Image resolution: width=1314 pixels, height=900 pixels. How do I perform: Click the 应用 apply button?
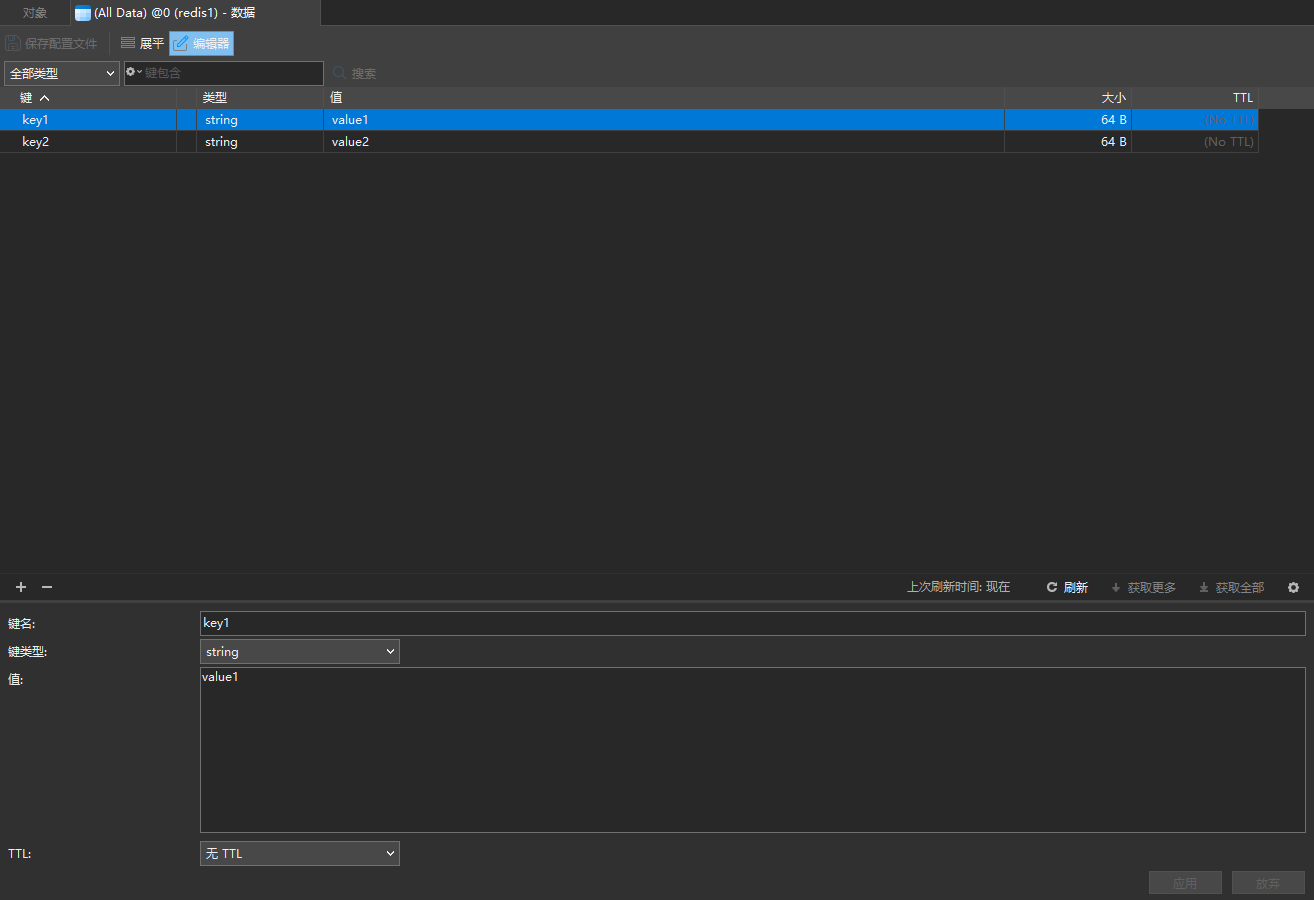point(1185,883)
